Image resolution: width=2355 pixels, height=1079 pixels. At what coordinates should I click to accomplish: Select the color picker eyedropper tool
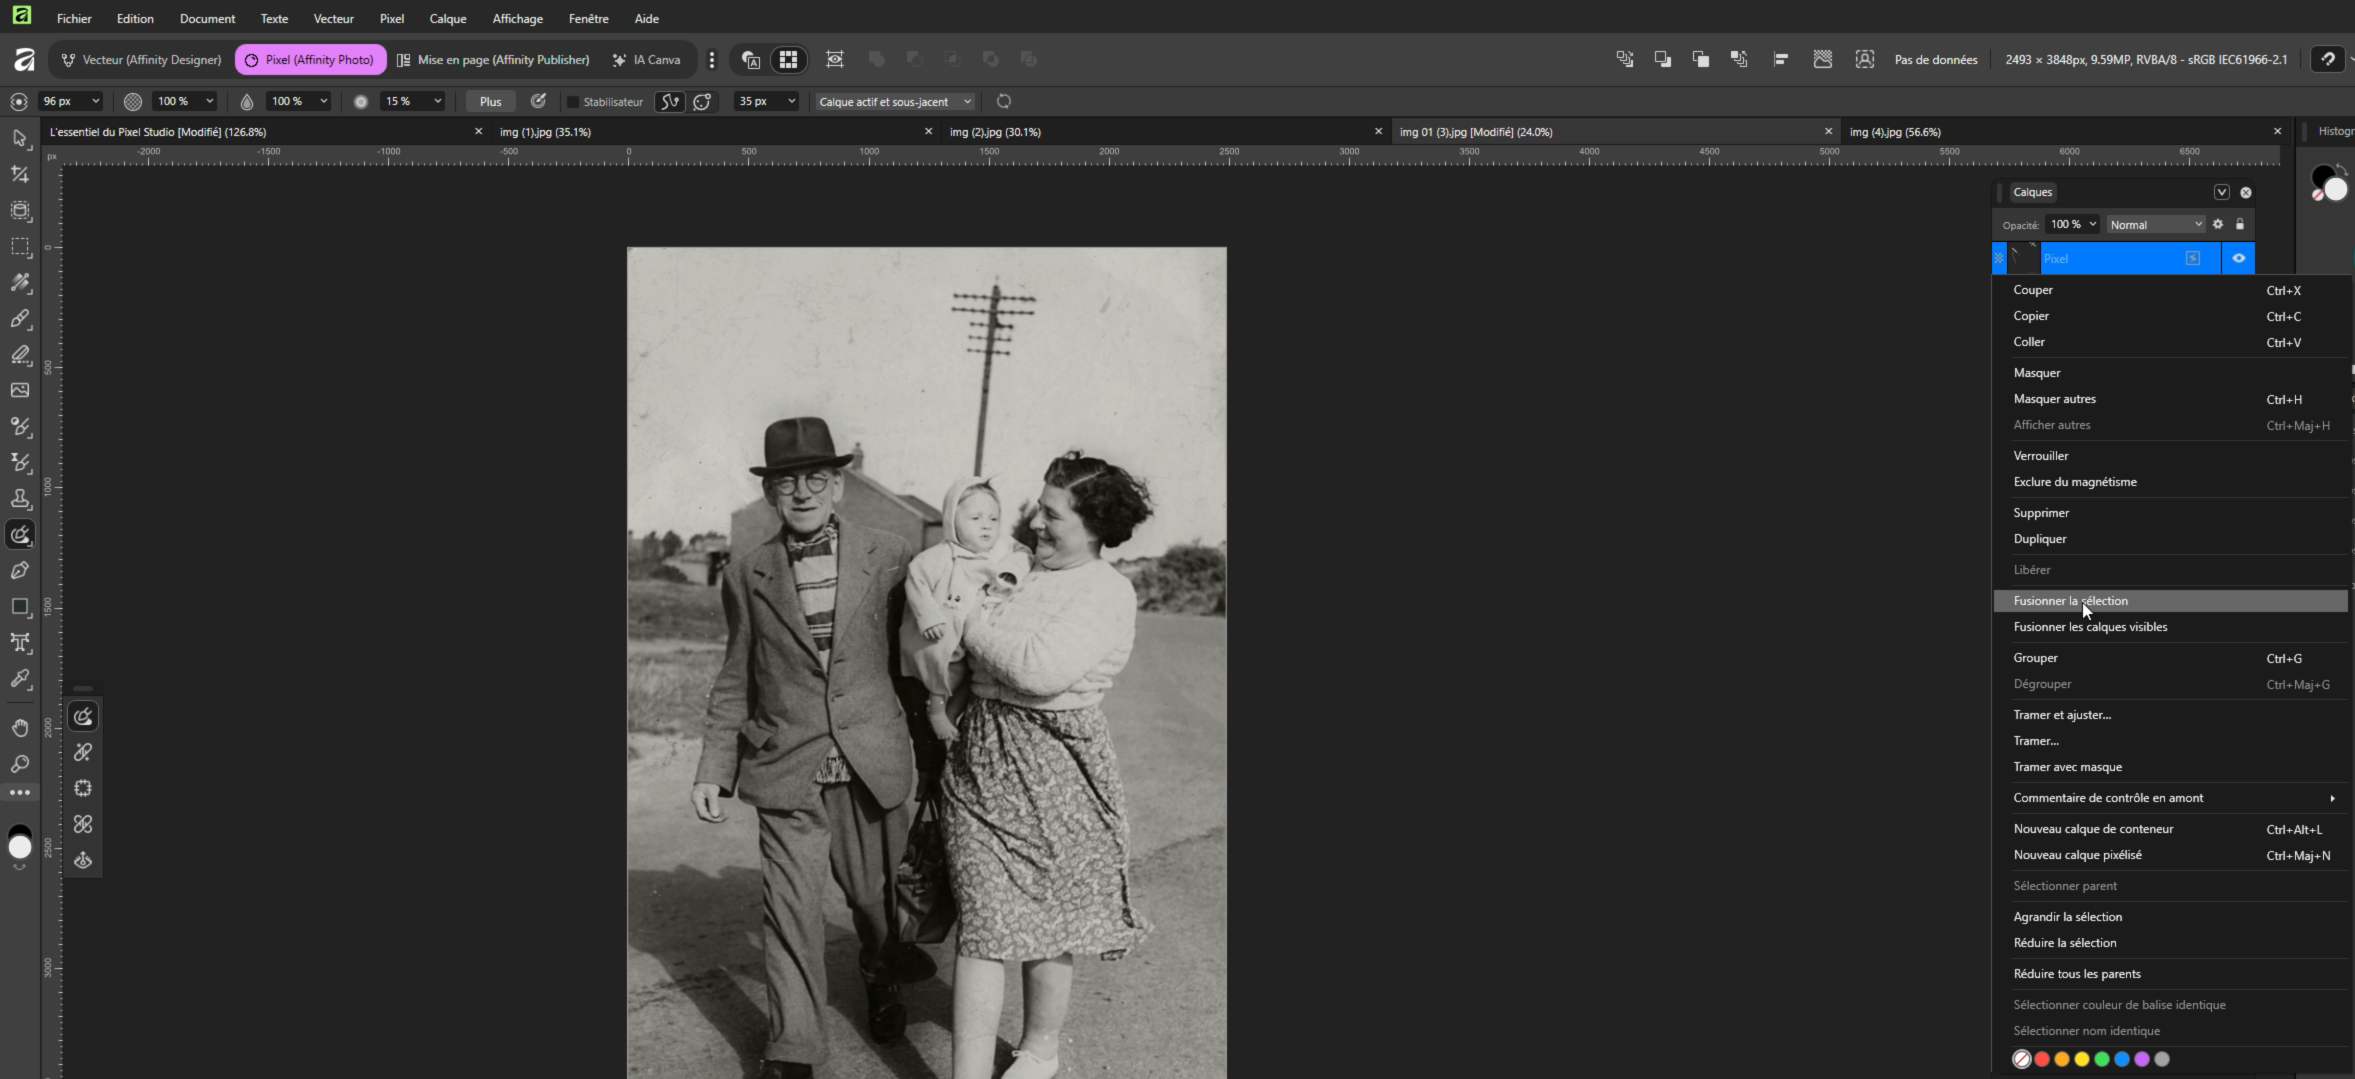(20, 679)
